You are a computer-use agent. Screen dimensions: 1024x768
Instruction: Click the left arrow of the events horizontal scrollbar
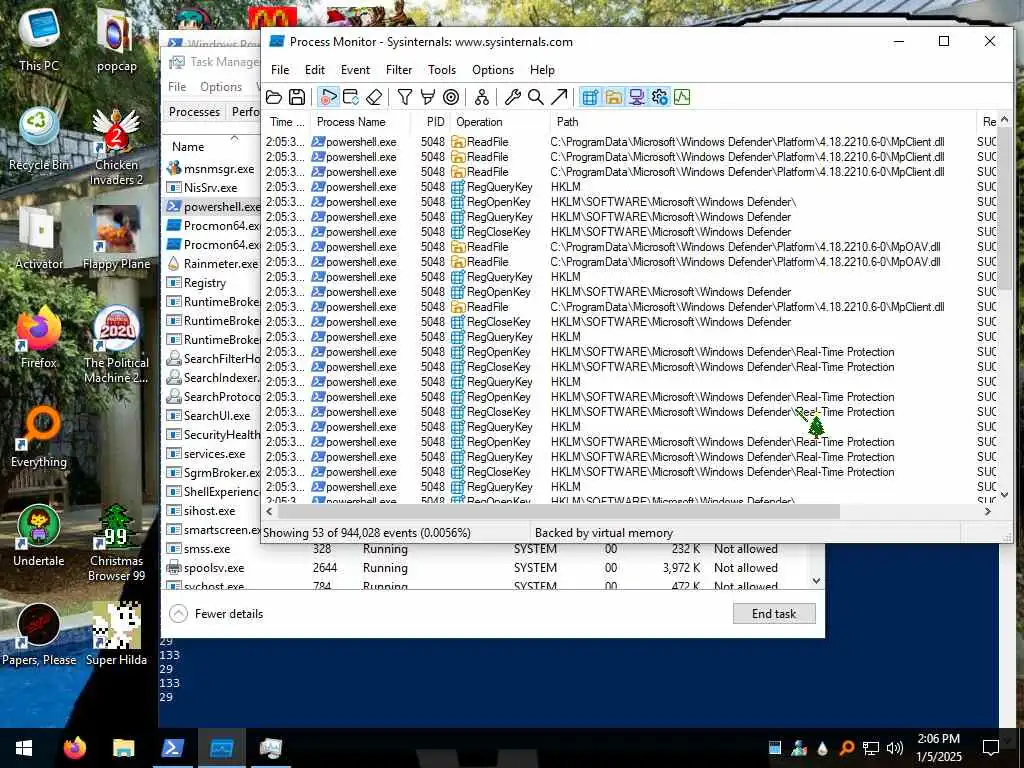[270, 512]
